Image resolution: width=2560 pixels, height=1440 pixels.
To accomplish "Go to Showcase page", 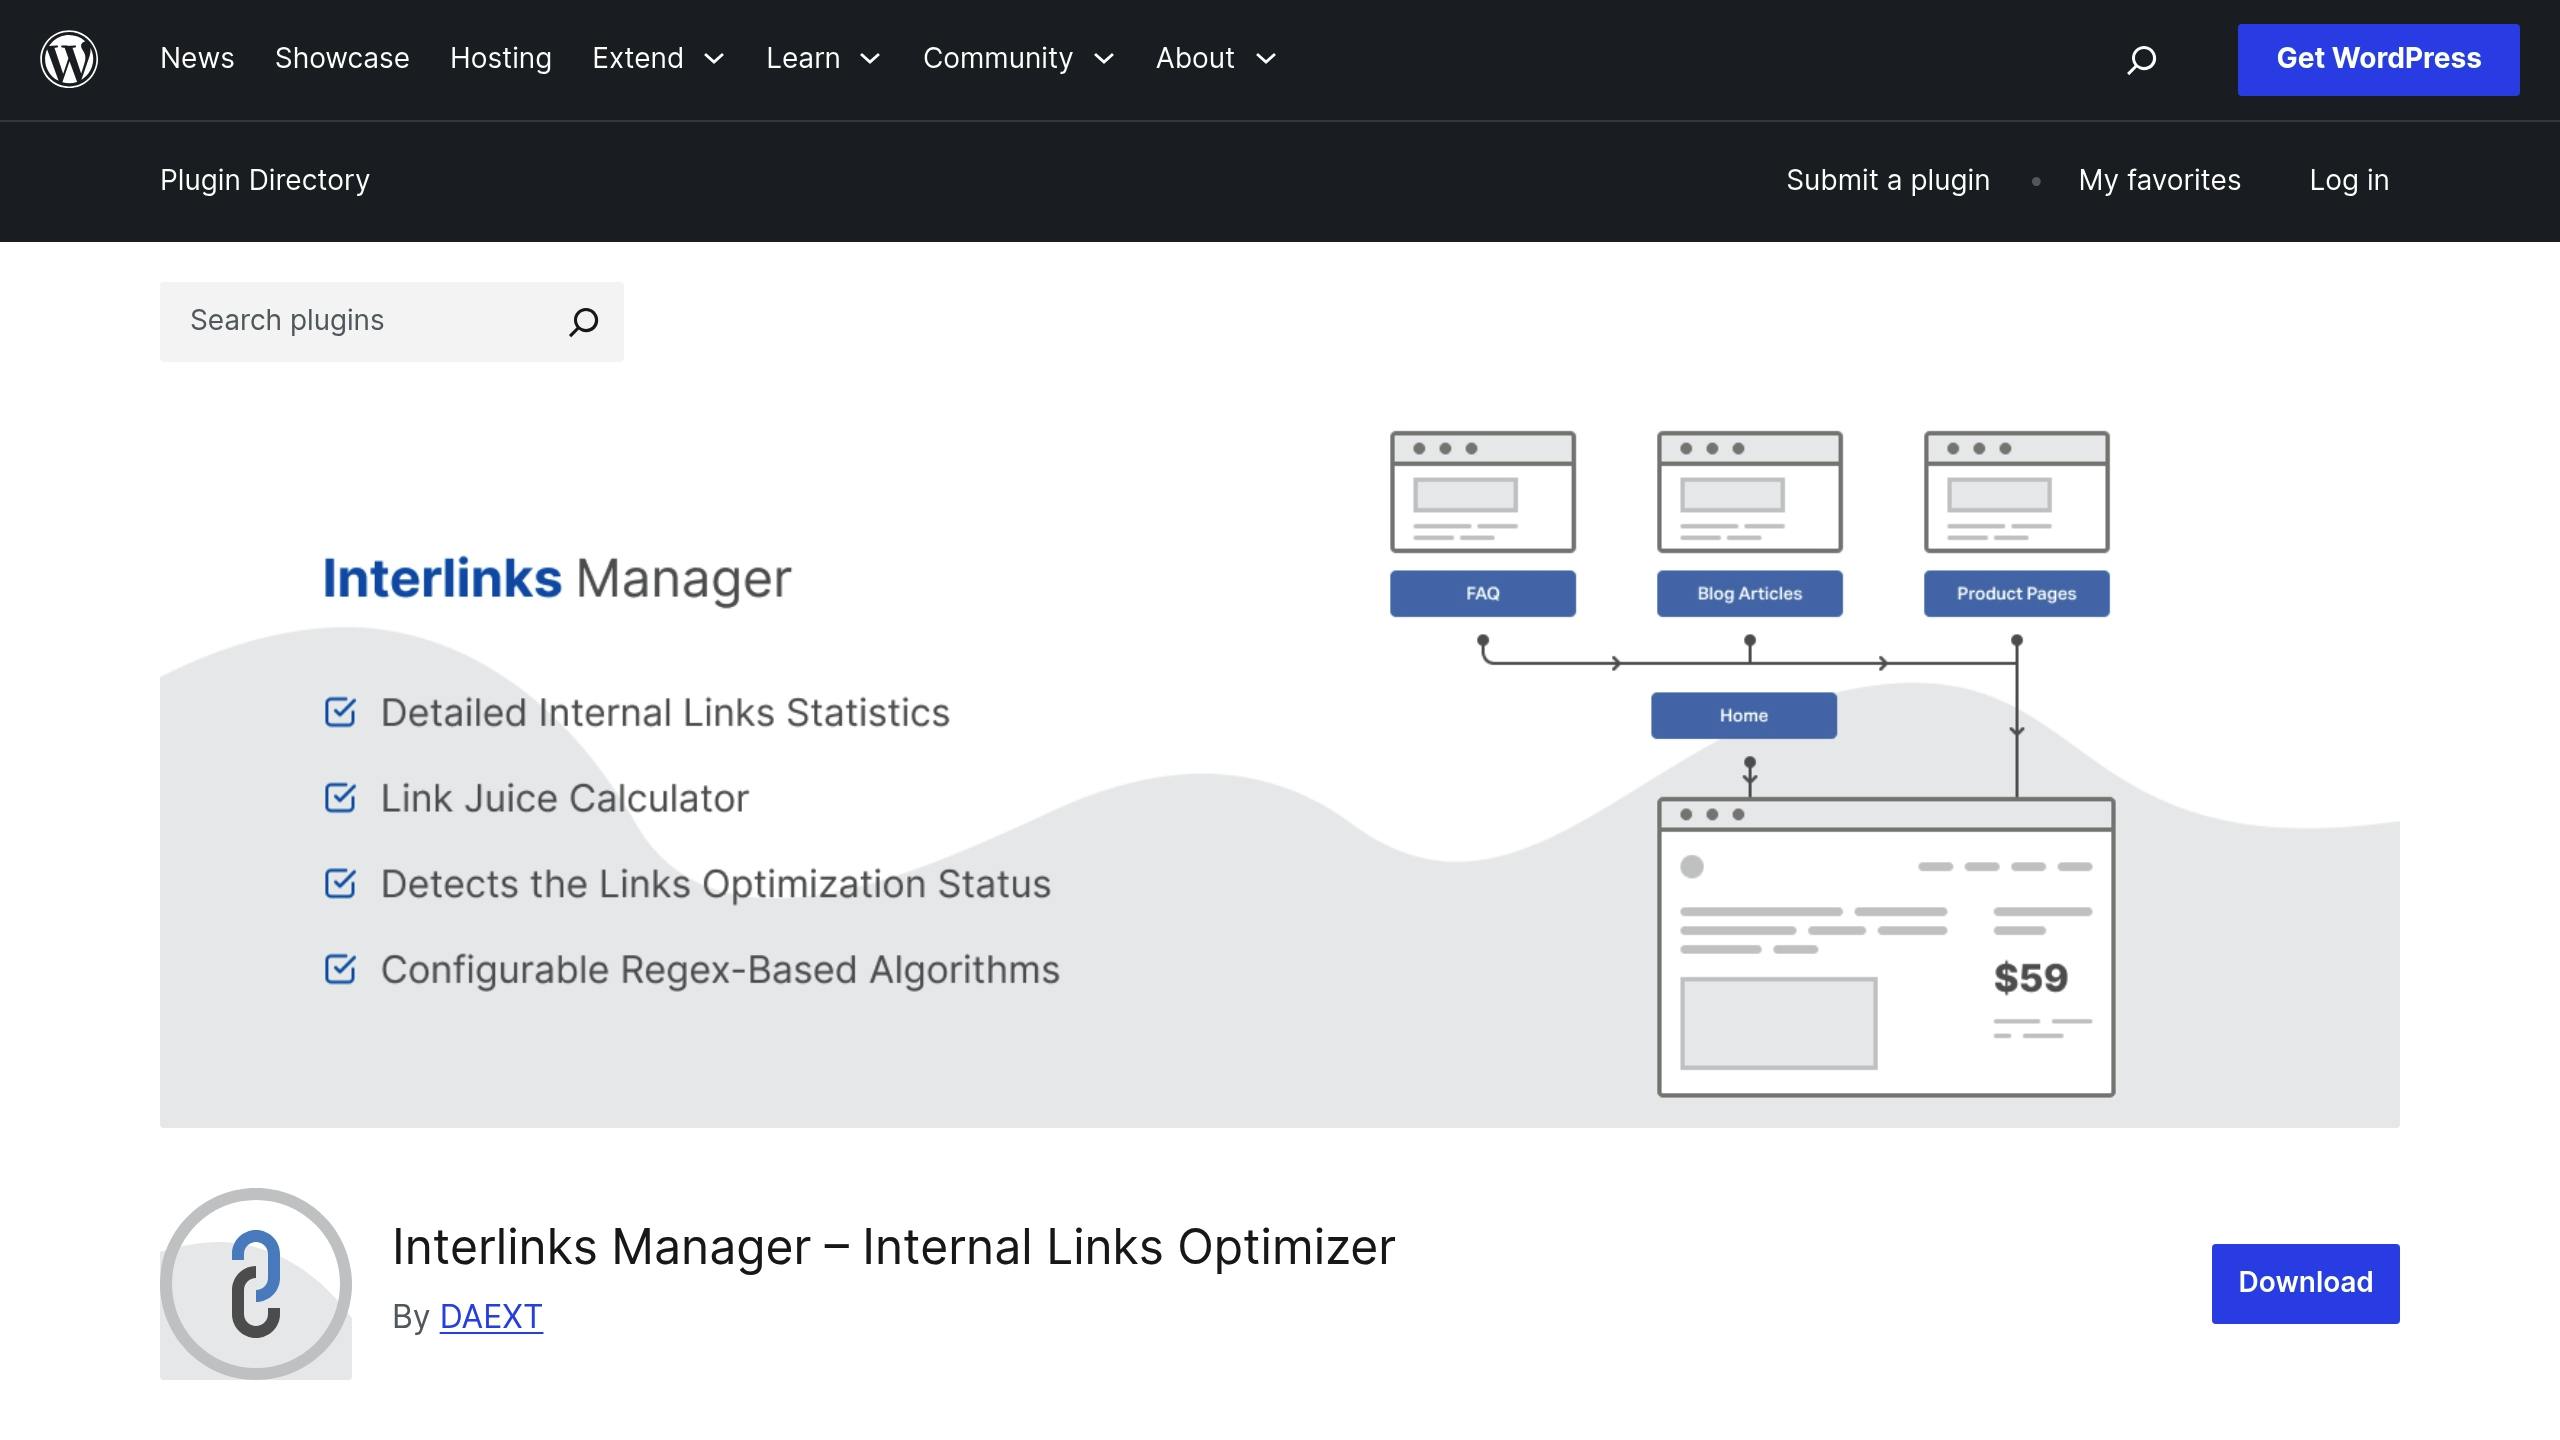I will pos(342,58).
